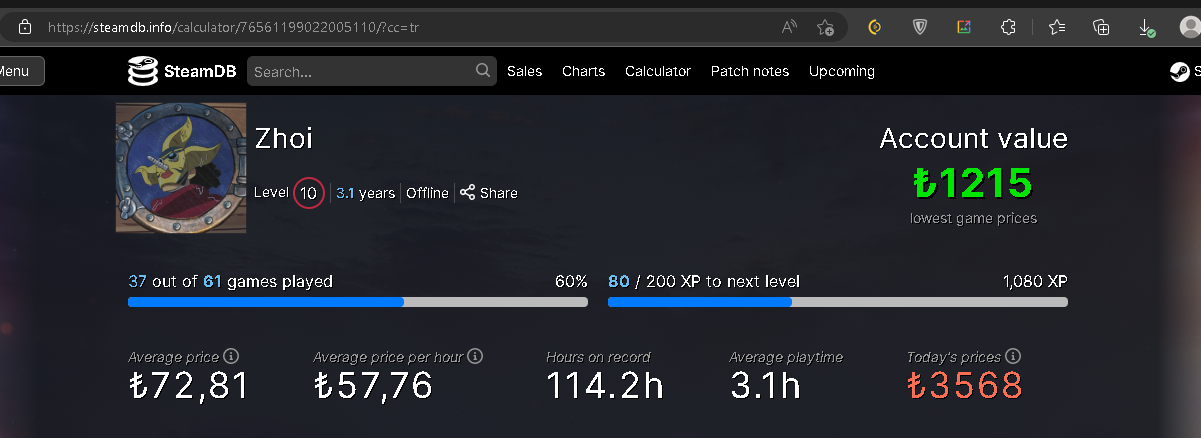Click the info icon by Average price per hour
This screenshot has width=1201, height=438.
(x=475, y=356)
